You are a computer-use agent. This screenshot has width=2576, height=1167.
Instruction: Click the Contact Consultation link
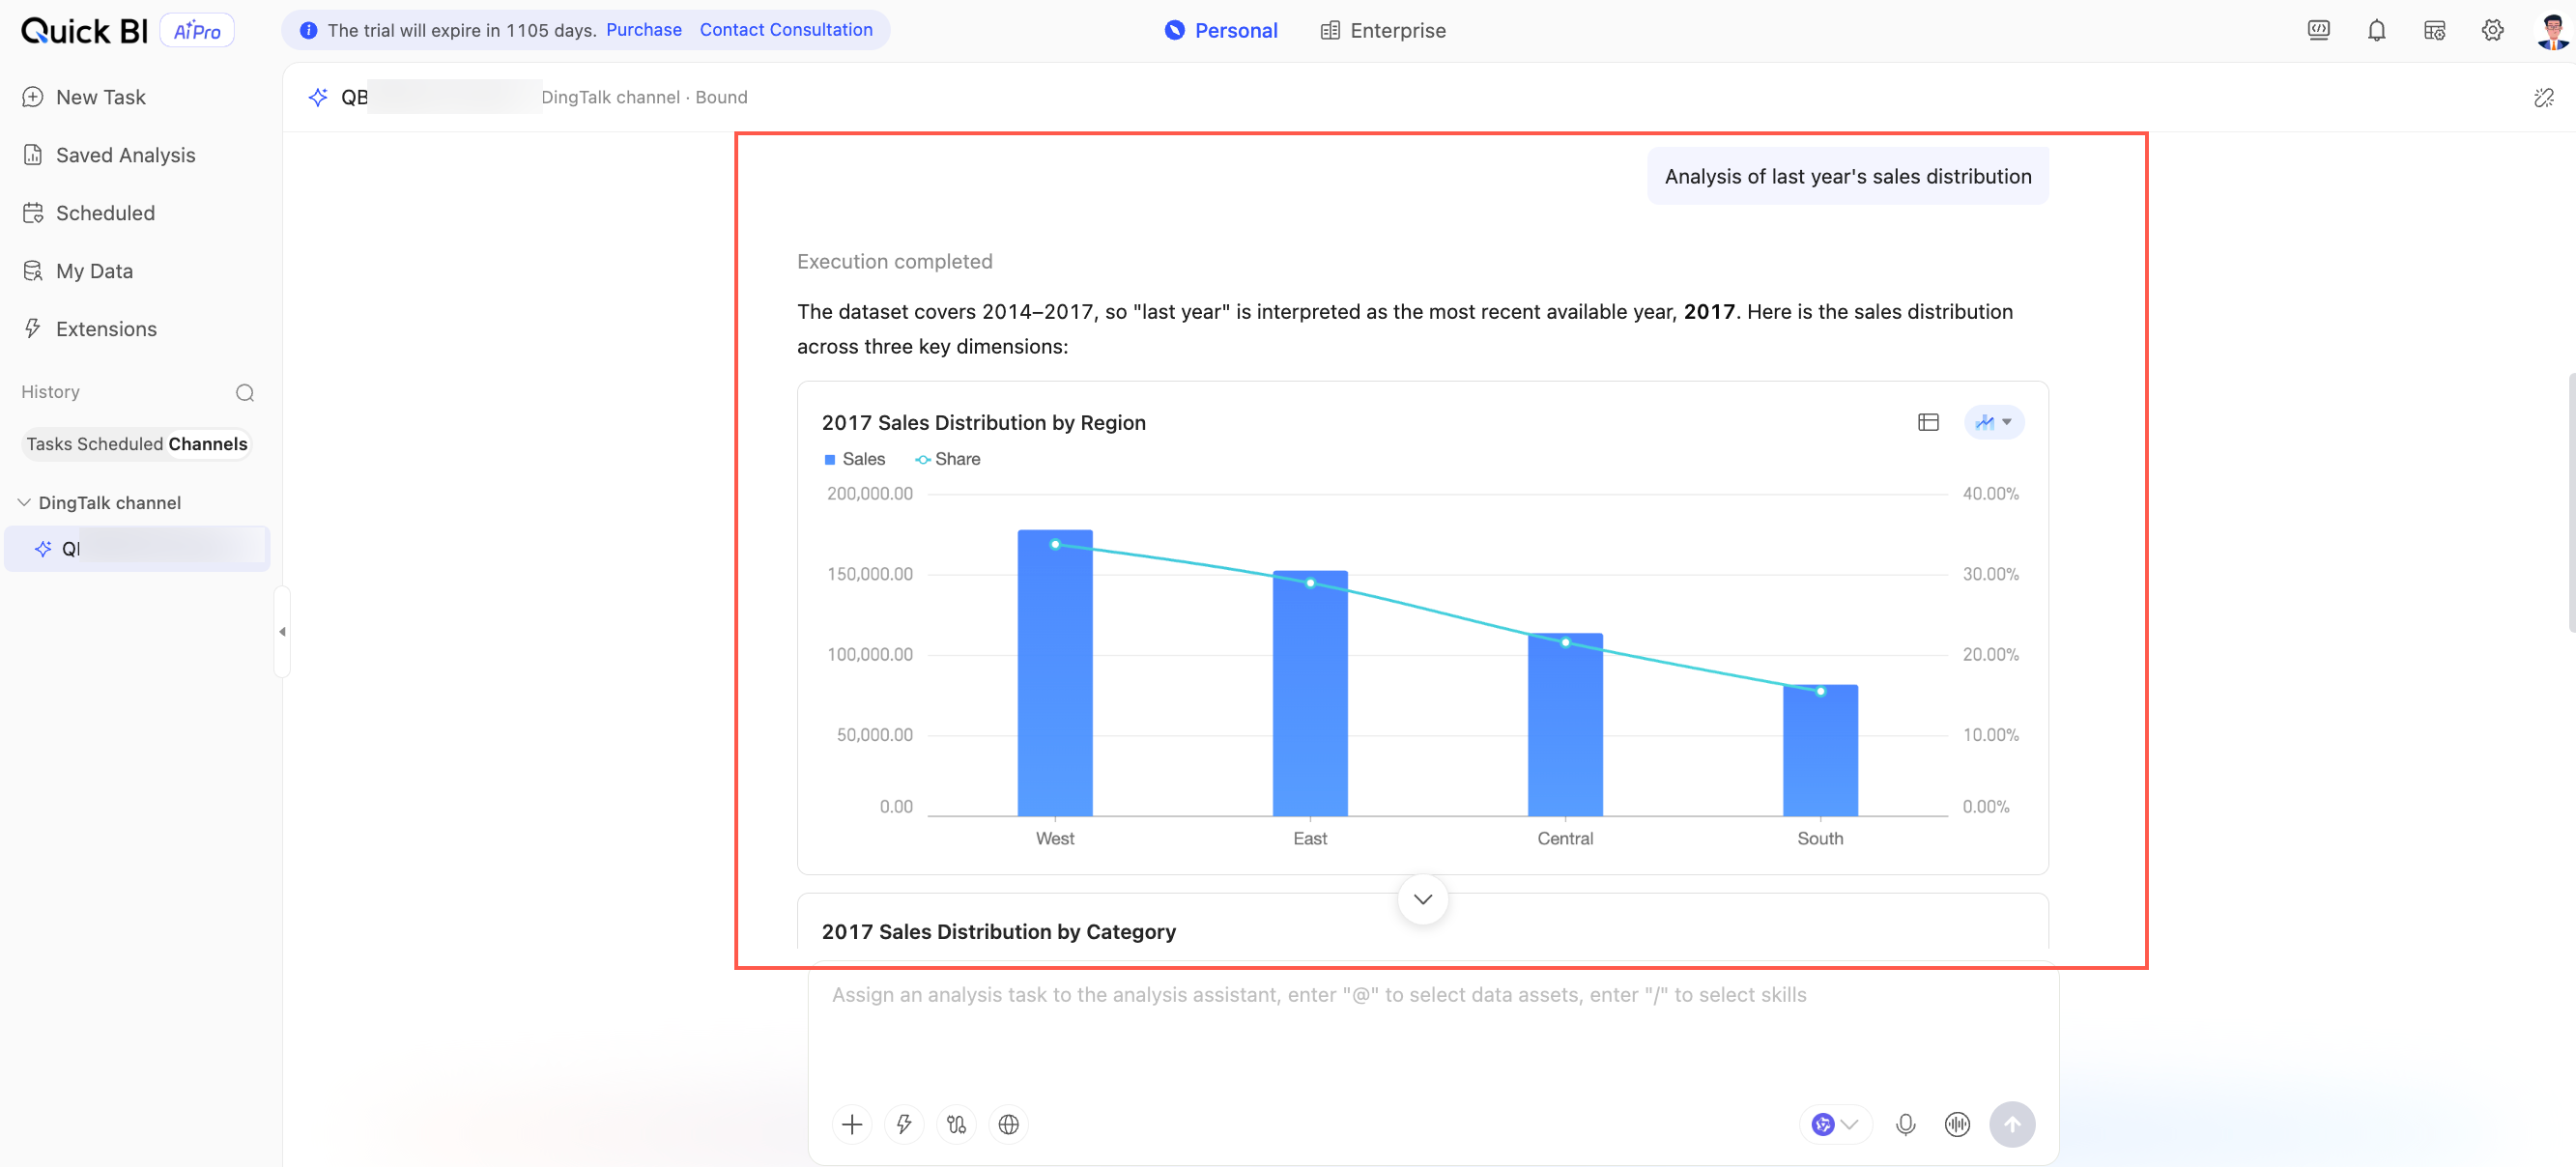coord(786,30)
